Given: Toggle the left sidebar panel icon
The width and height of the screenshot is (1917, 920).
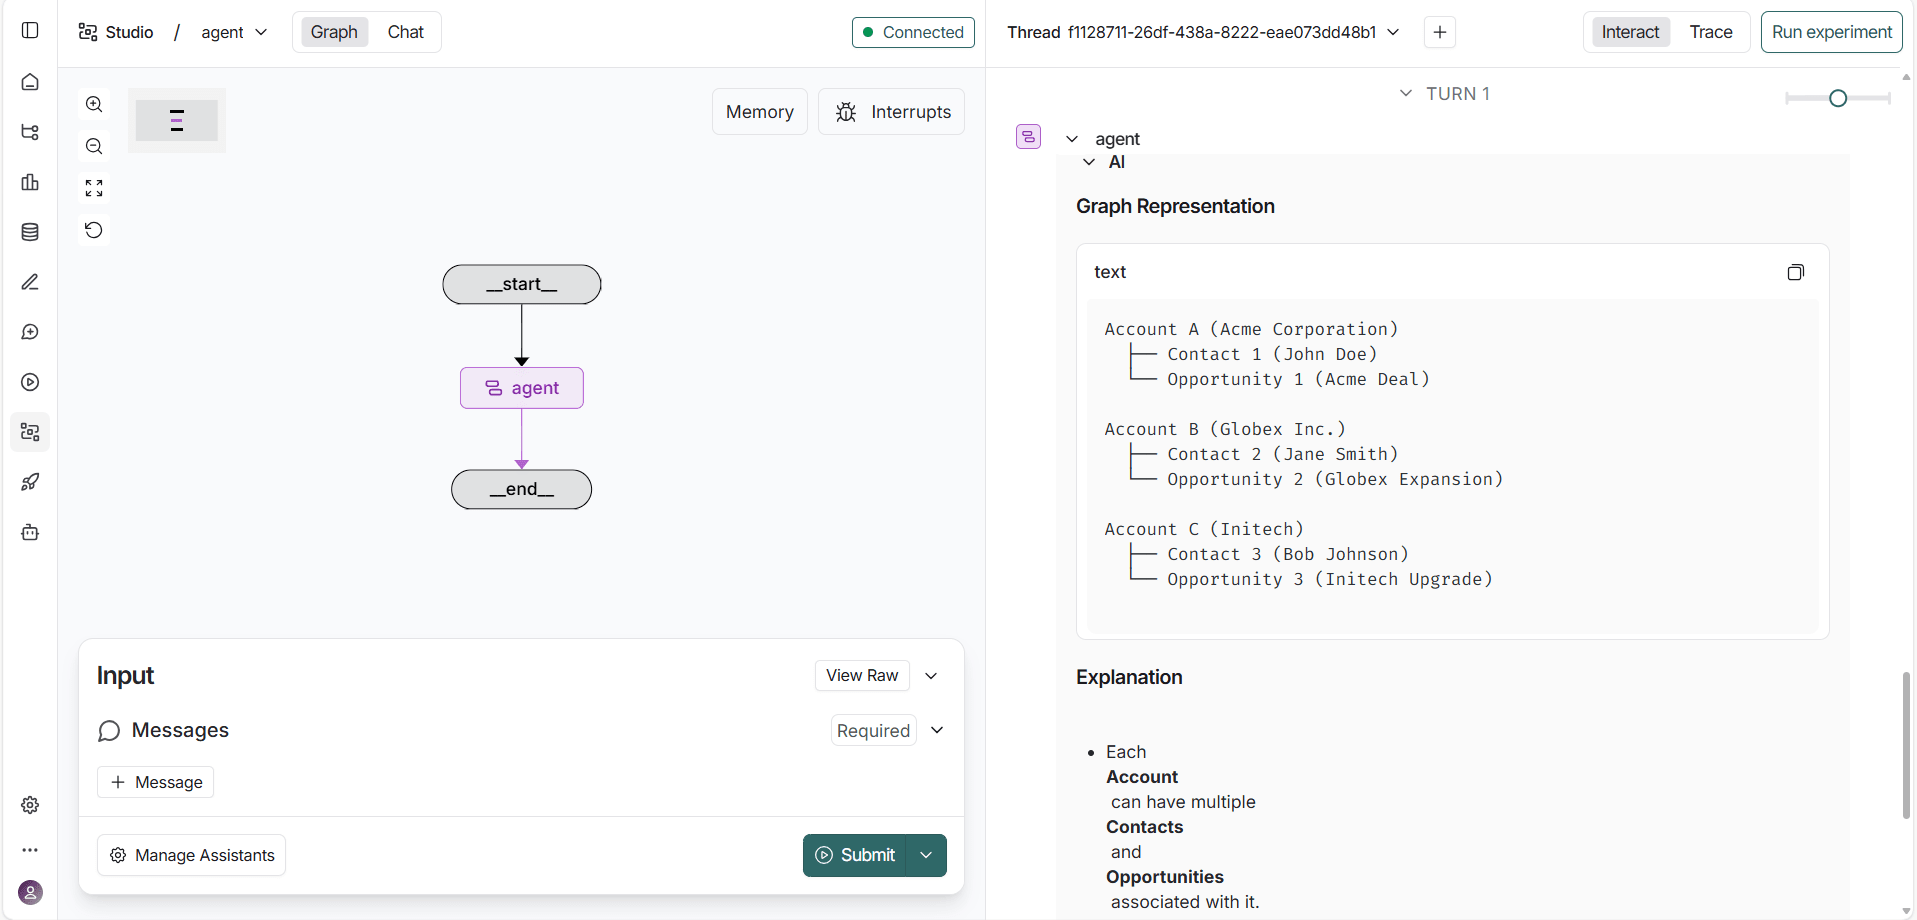Looking at the screenshot, I should pos(30,30).
